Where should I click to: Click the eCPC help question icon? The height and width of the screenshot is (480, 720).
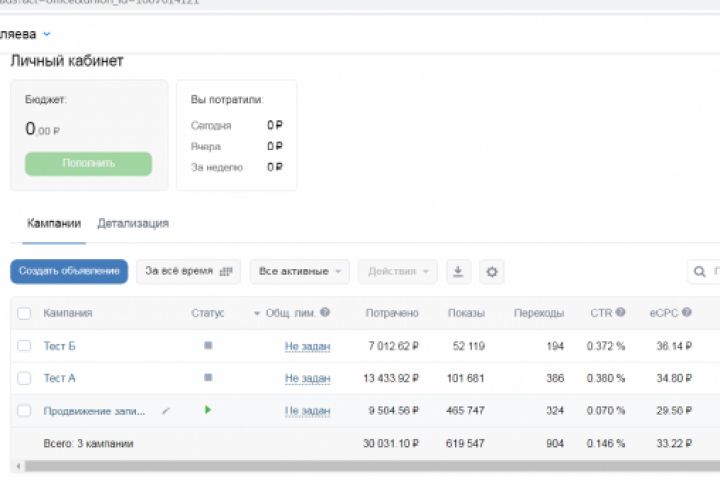coord(687,313)
